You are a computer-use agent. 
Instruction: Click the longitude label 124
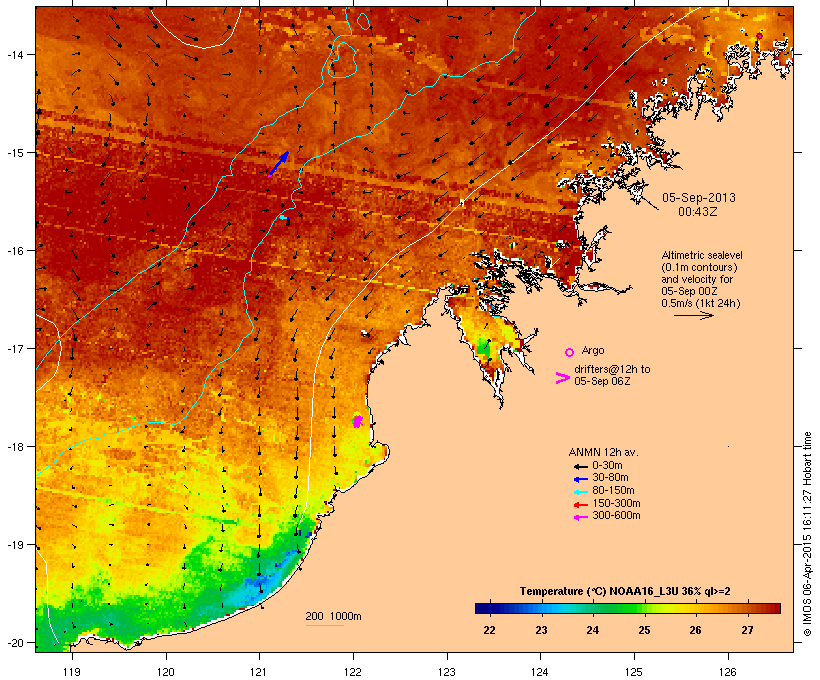tap(540, 672)
